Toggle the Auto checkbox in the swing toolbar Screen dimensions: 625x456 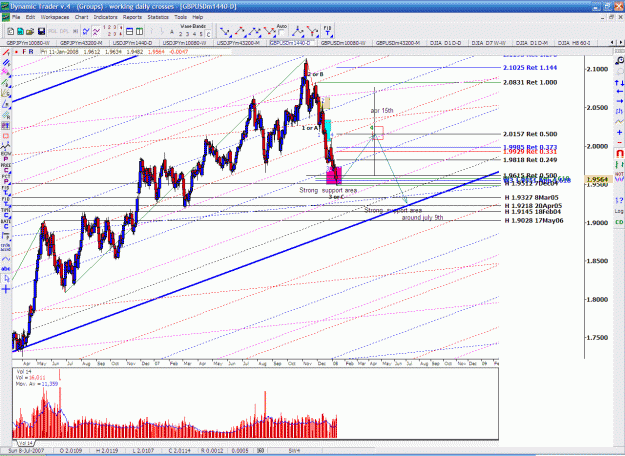(282, 32)
